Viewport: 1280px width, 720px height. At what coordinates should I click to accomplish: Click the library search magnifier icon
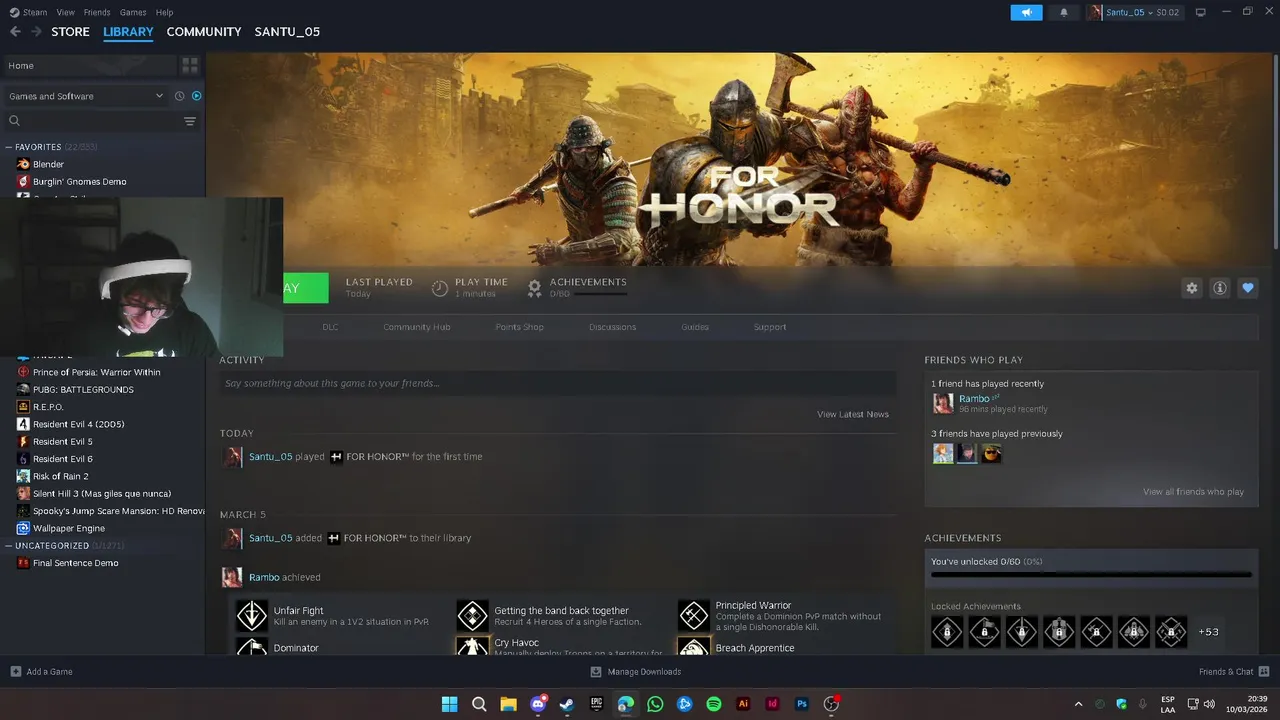(x=15, y=121)
